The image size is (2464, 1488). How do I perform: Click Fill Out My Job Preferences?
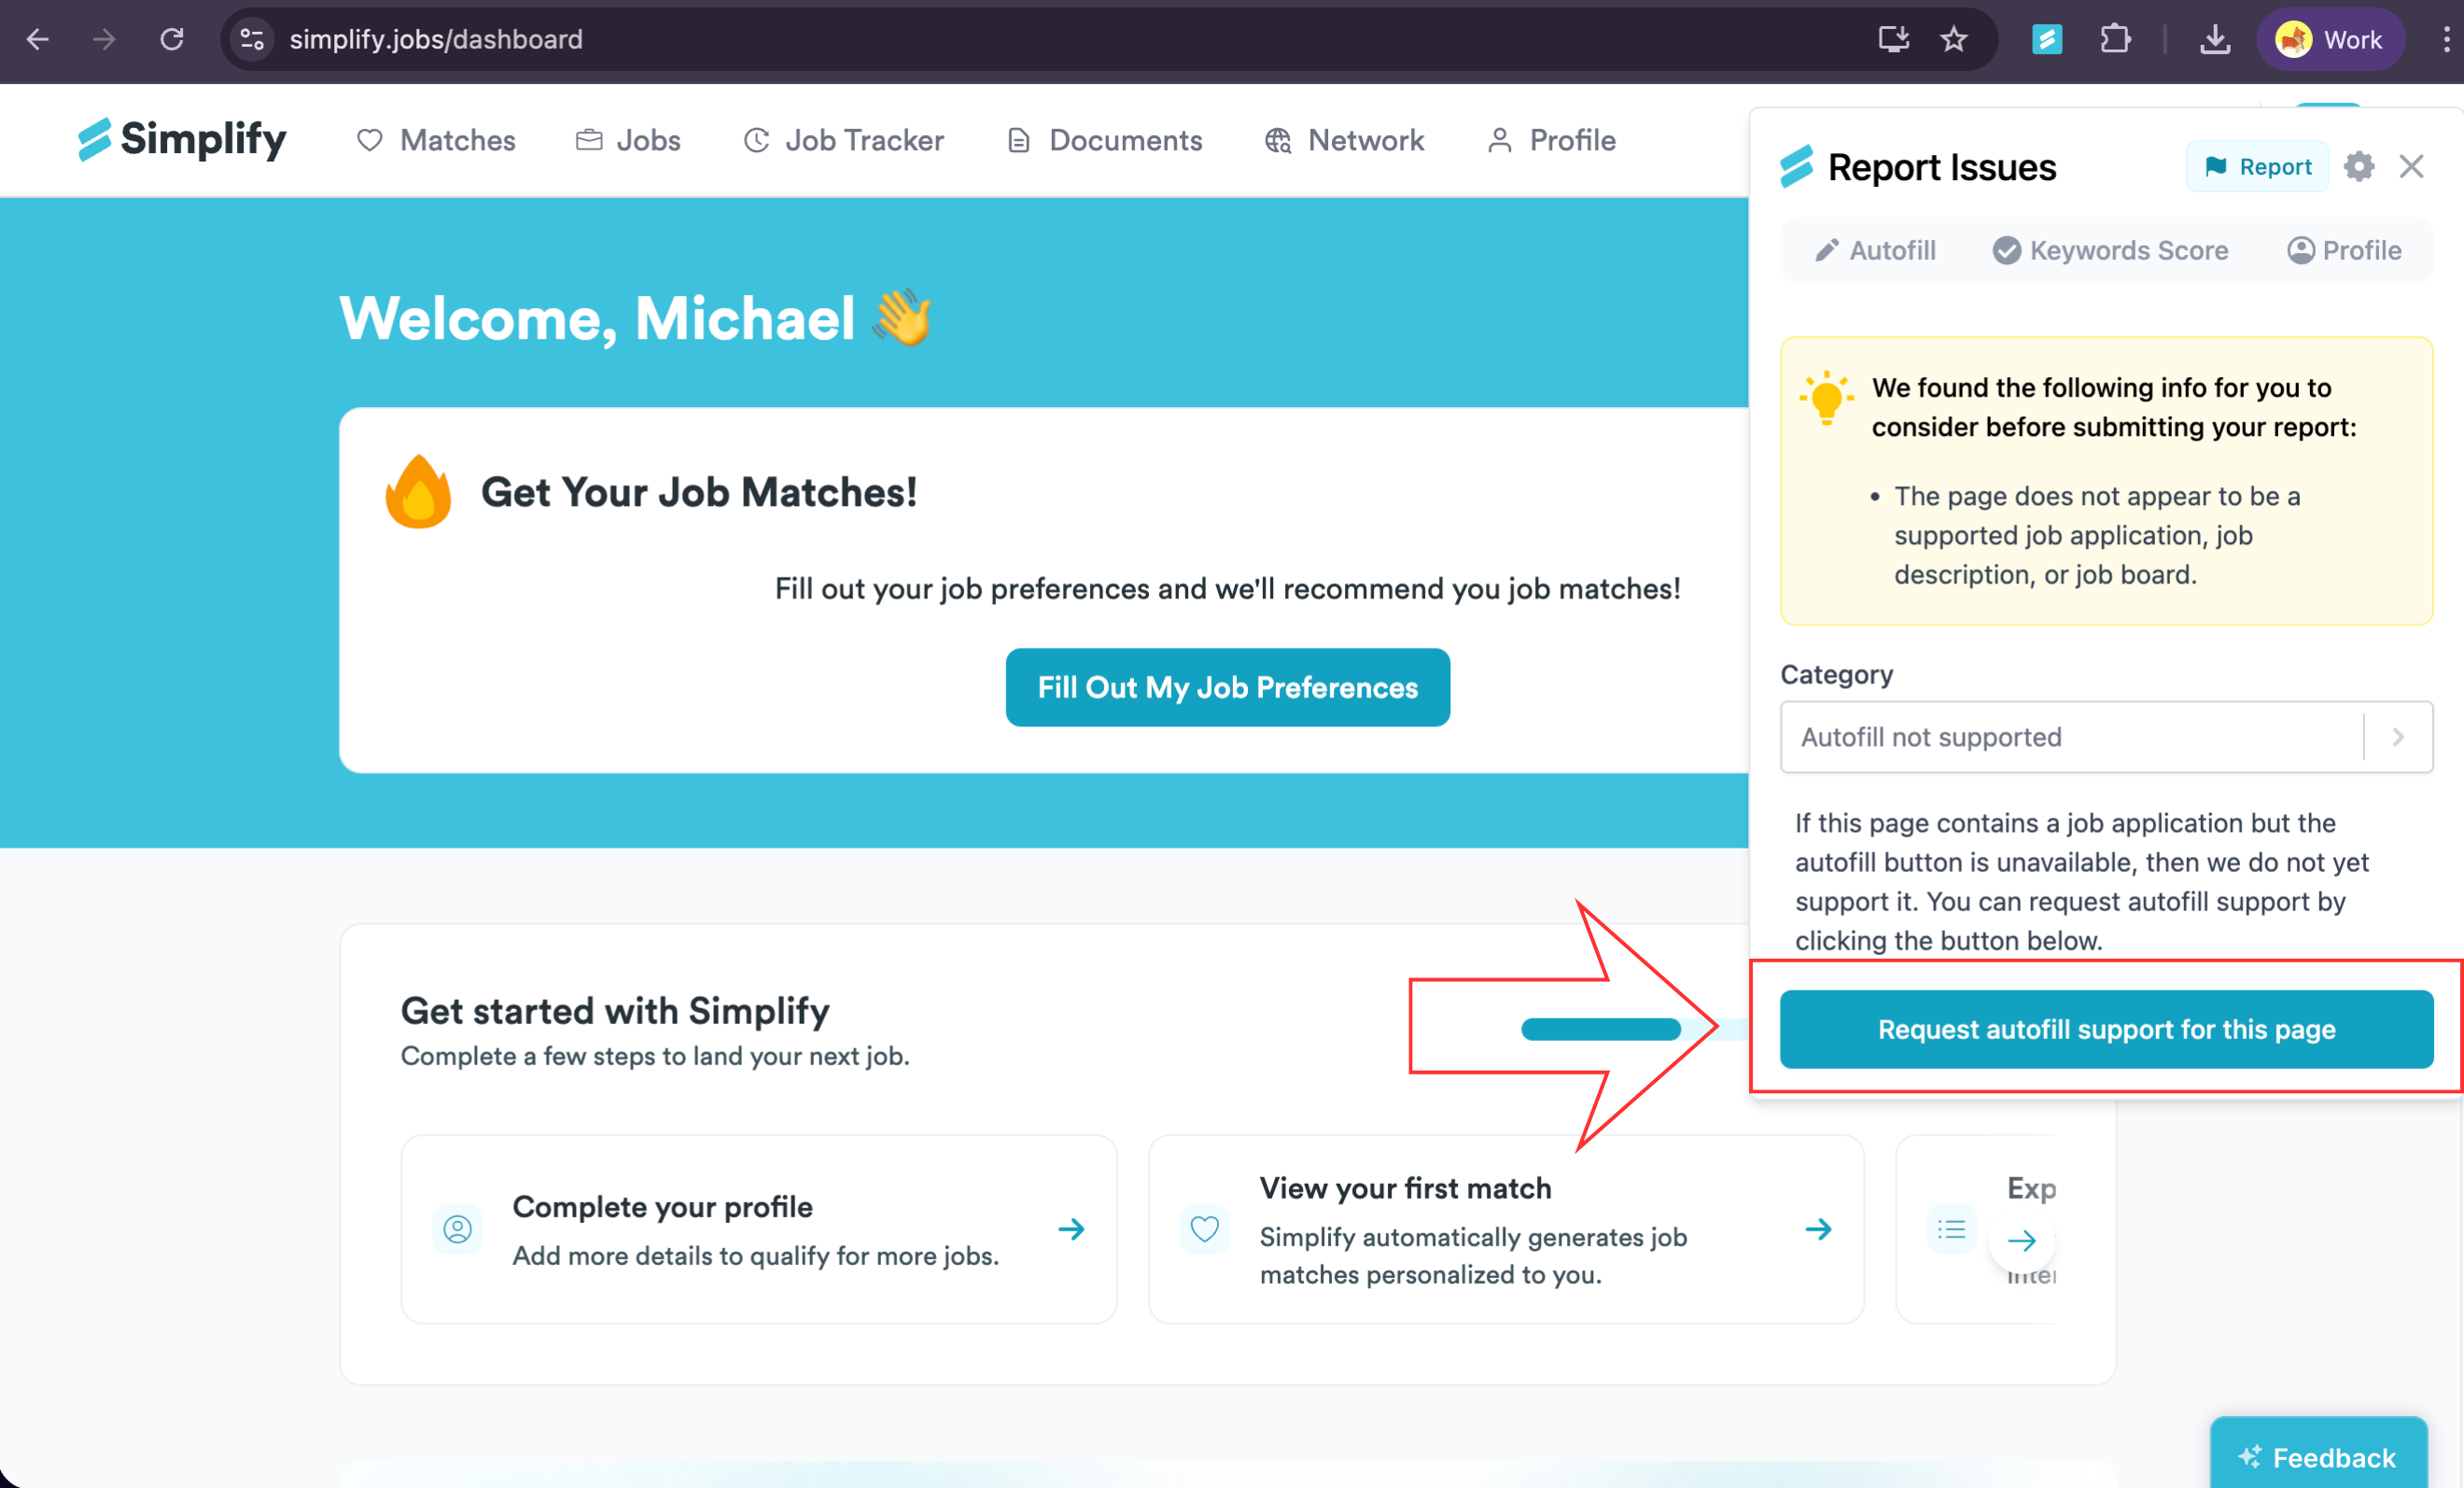(1227, 687)
